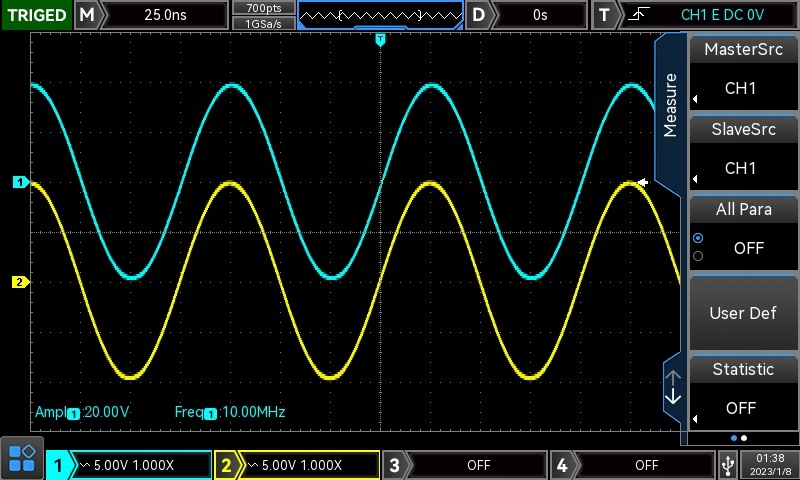Open the four-square home menu icon
The width and height of the screenshot is (800, 480).
point(22,458)
